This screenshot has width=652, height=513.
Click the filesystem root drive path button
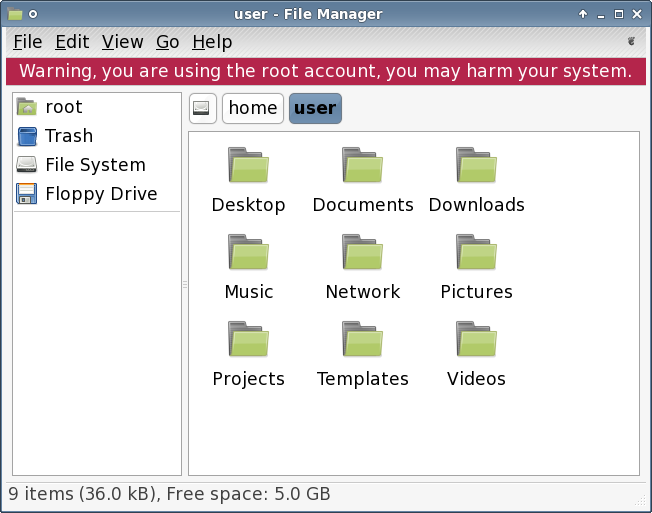click(203, 109)
